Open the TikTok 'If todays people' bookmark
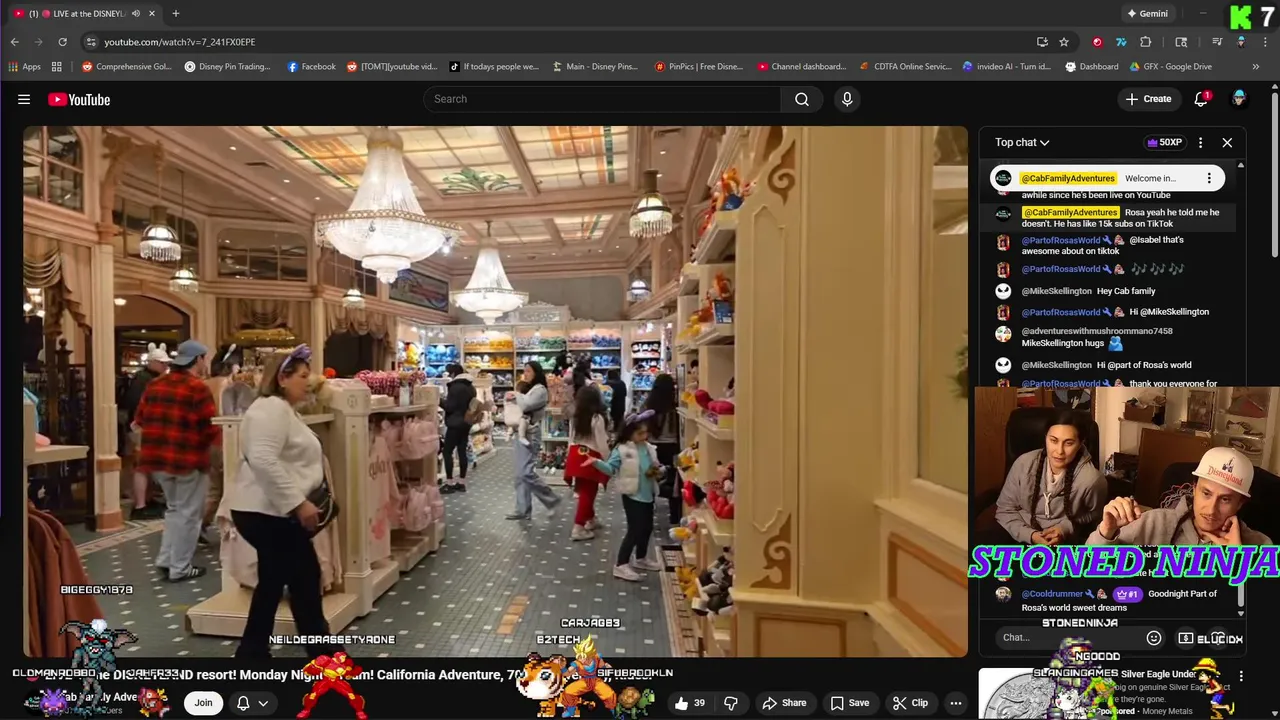Image resolution: width=1280 pixels, height=720 pixels. click(494, 67)
